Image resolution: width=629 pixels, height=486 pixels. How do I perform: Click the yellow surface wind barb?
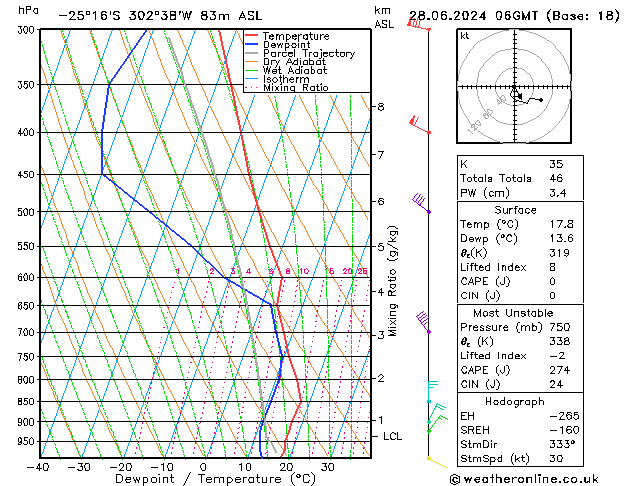[x=437, y=462]
